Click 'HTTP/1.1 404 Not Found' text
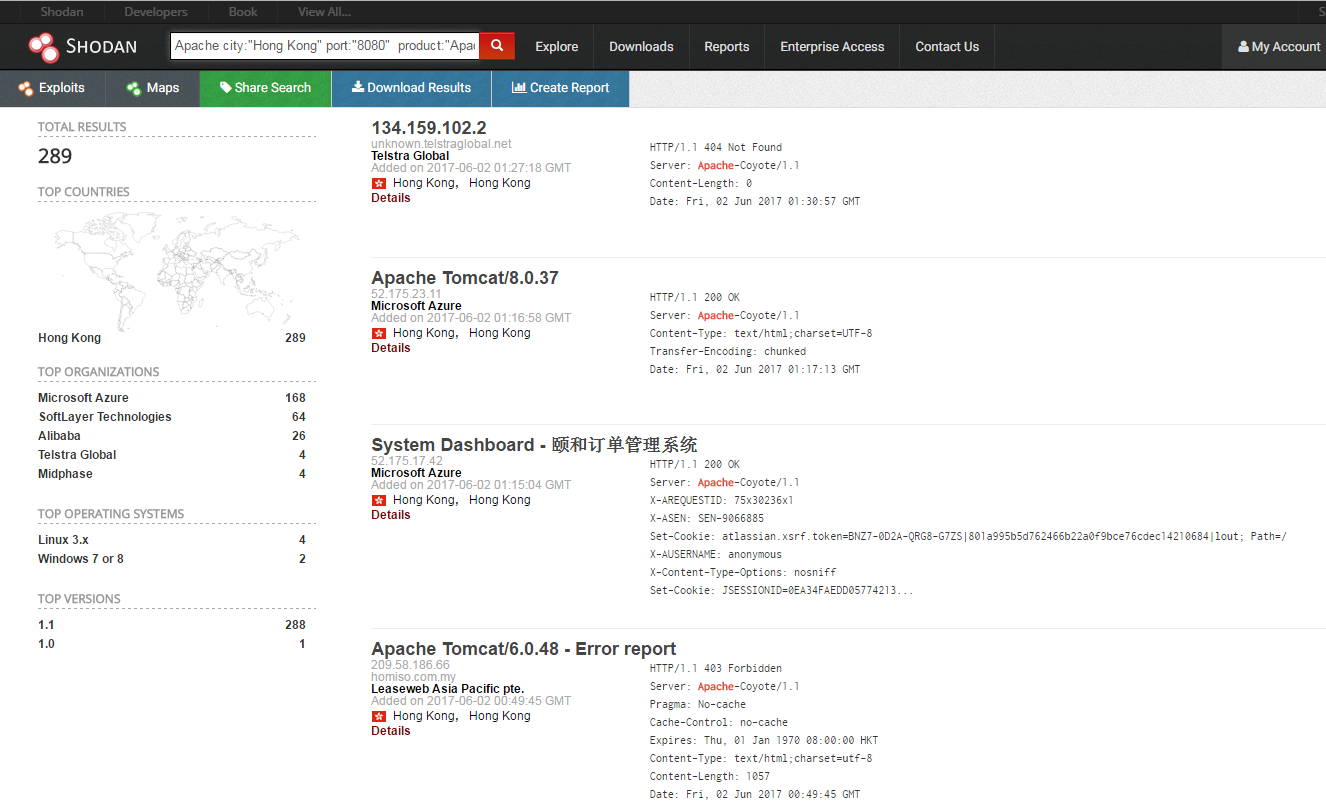This screenshot has height=804, width=1326. pos(716,147)
